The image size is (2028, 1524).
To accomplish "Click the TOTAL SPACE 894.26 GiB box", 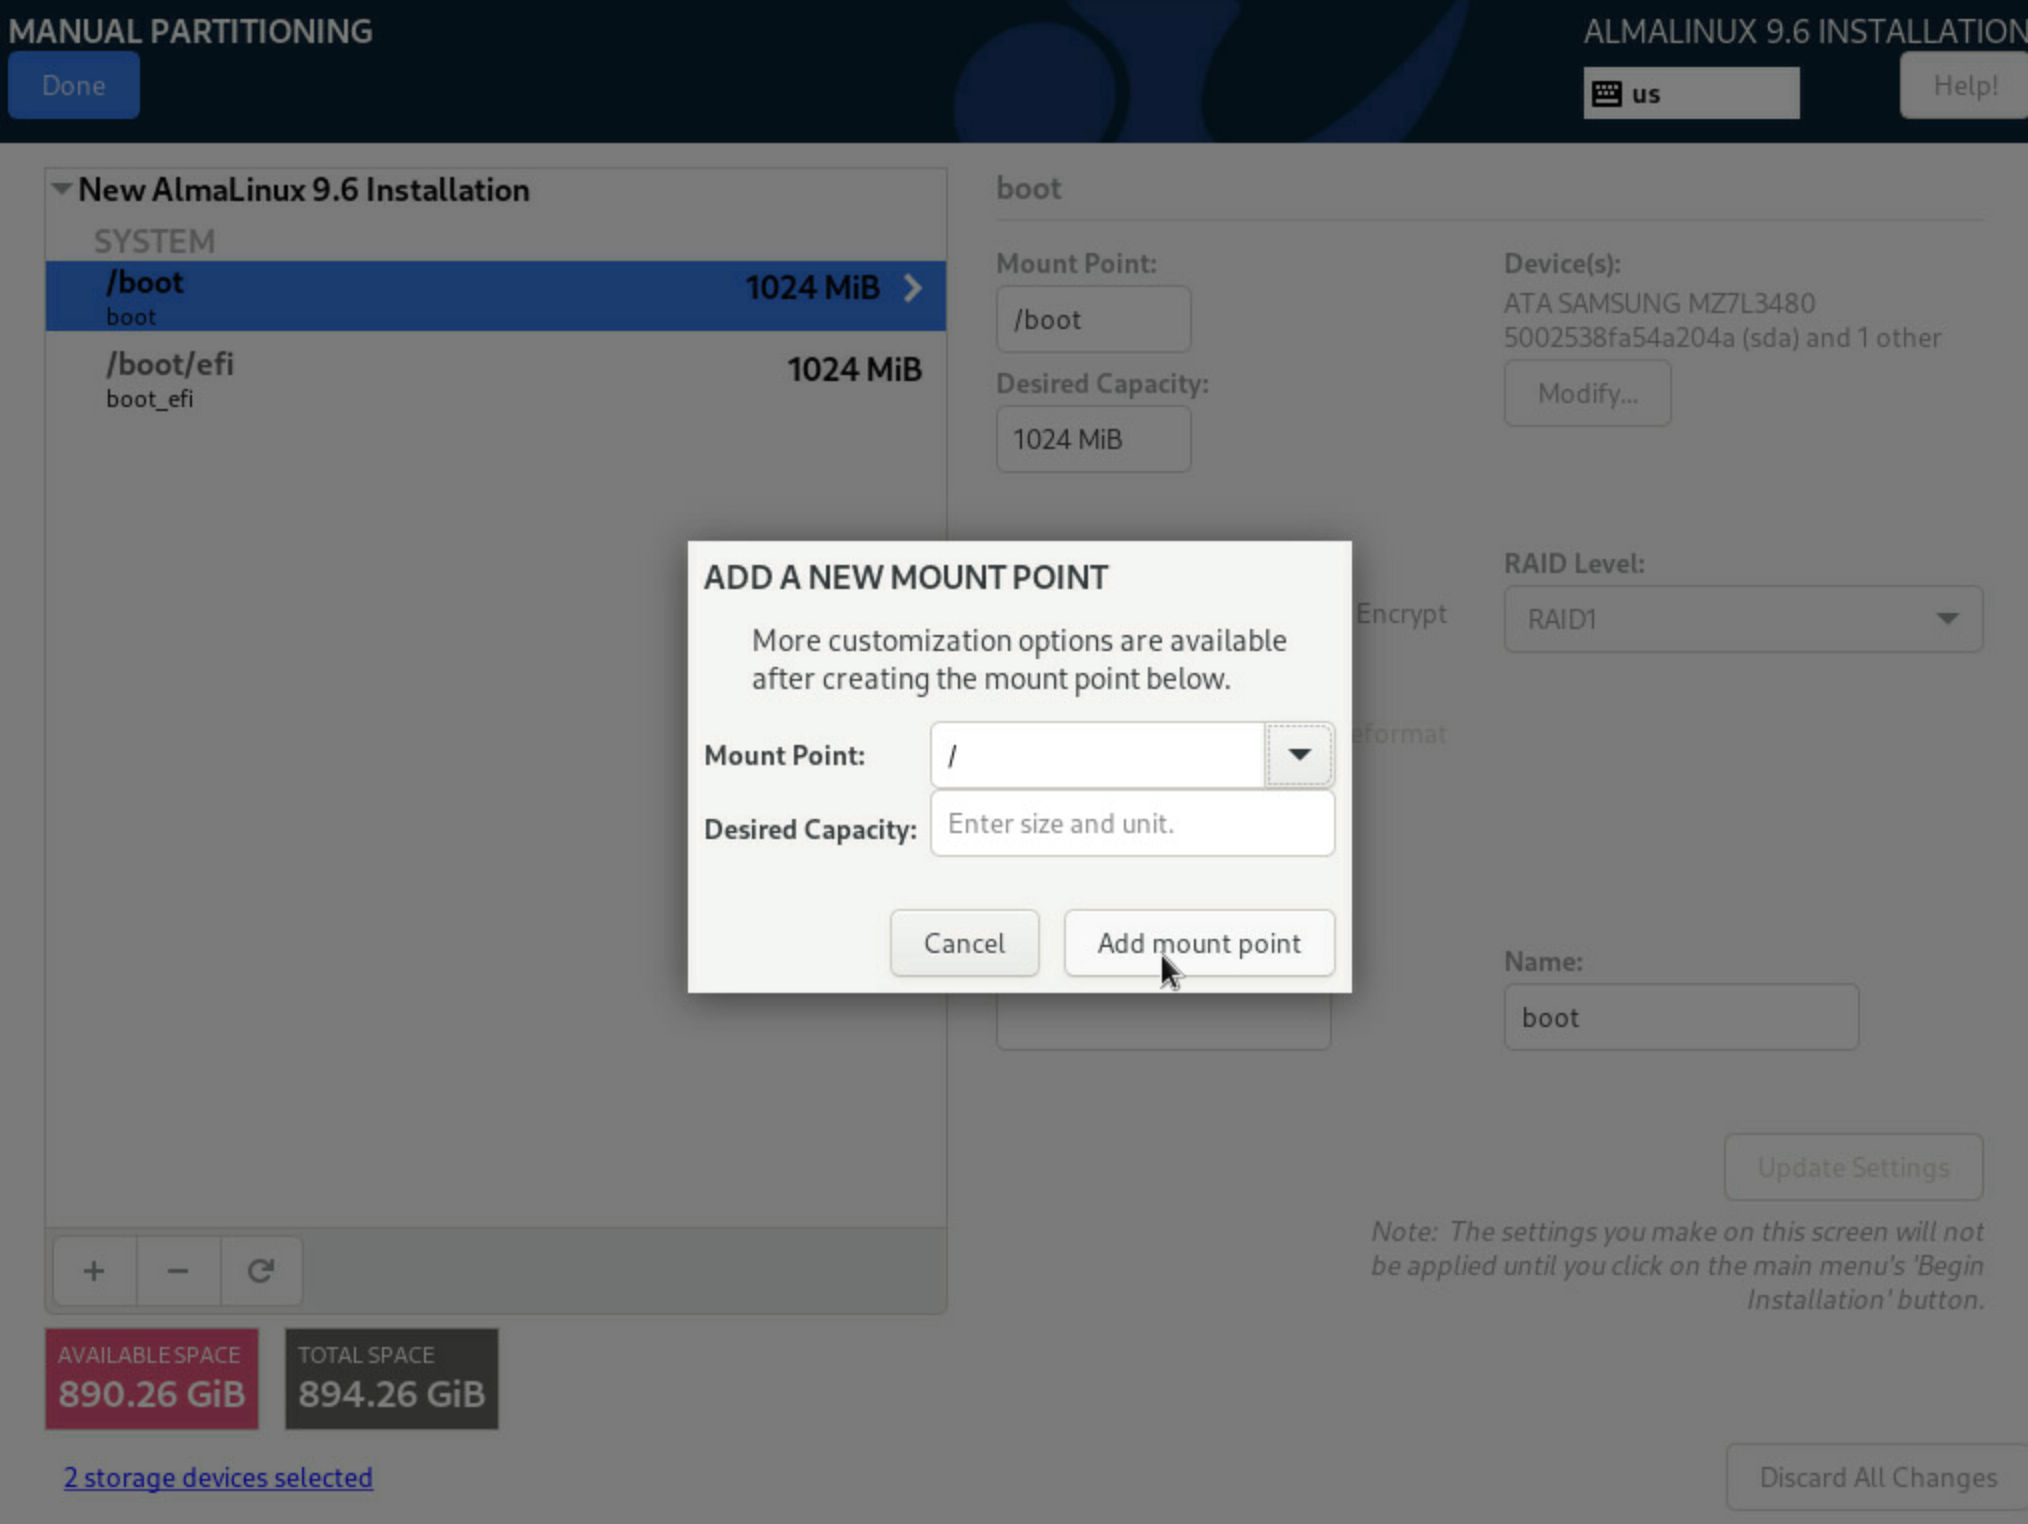I will coord(391,1378).
